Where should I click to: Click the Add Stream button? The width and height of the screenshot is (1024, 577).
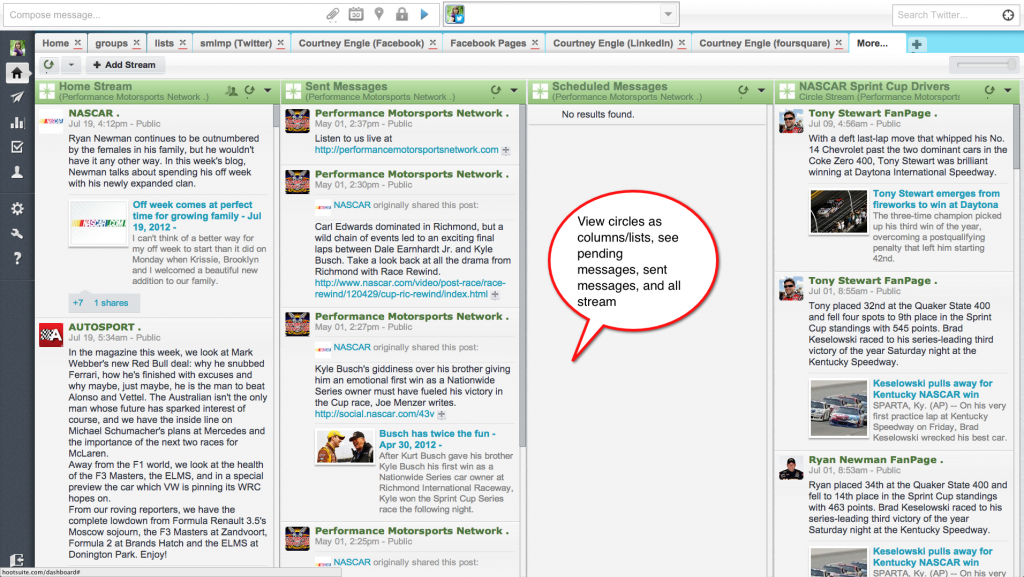[x=124, y=65]
